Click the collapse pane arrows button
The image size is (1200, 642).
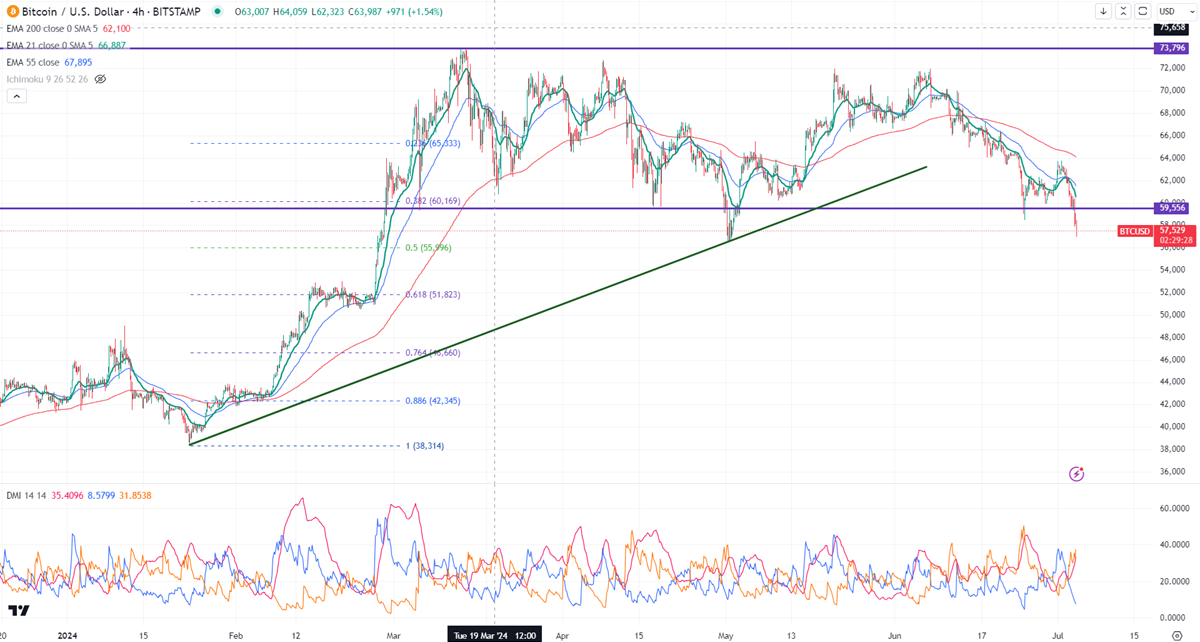[1123, 11]
